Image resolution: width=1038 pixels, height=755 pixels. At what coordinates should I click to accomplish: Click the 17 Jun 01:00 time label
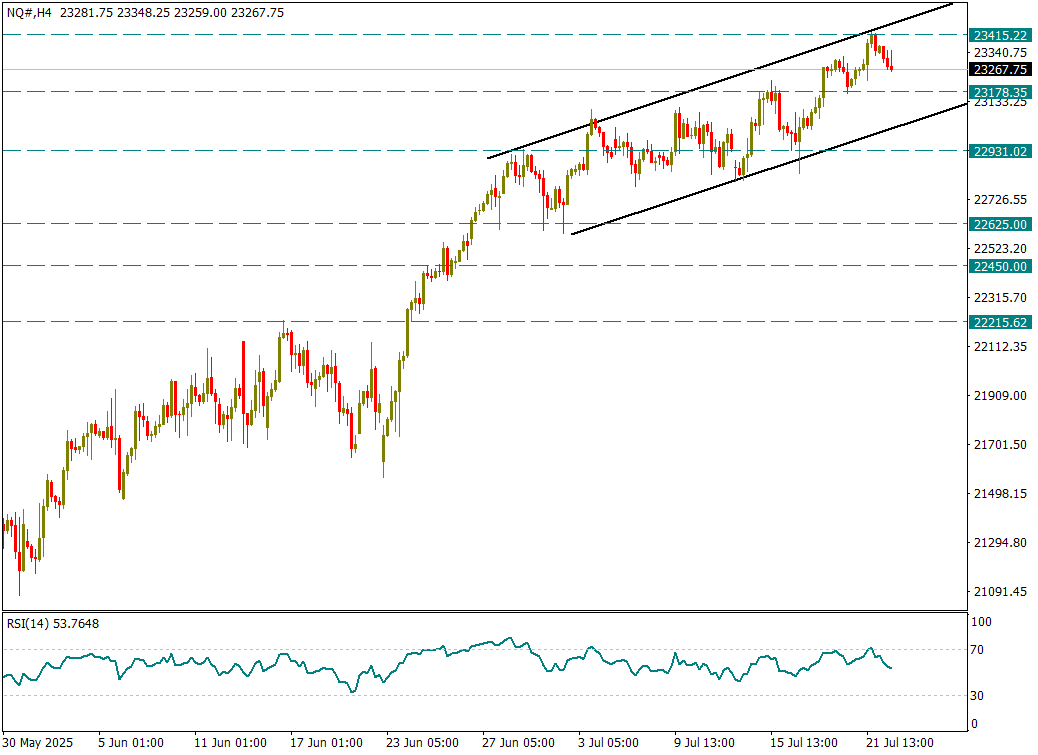point(326,742)
